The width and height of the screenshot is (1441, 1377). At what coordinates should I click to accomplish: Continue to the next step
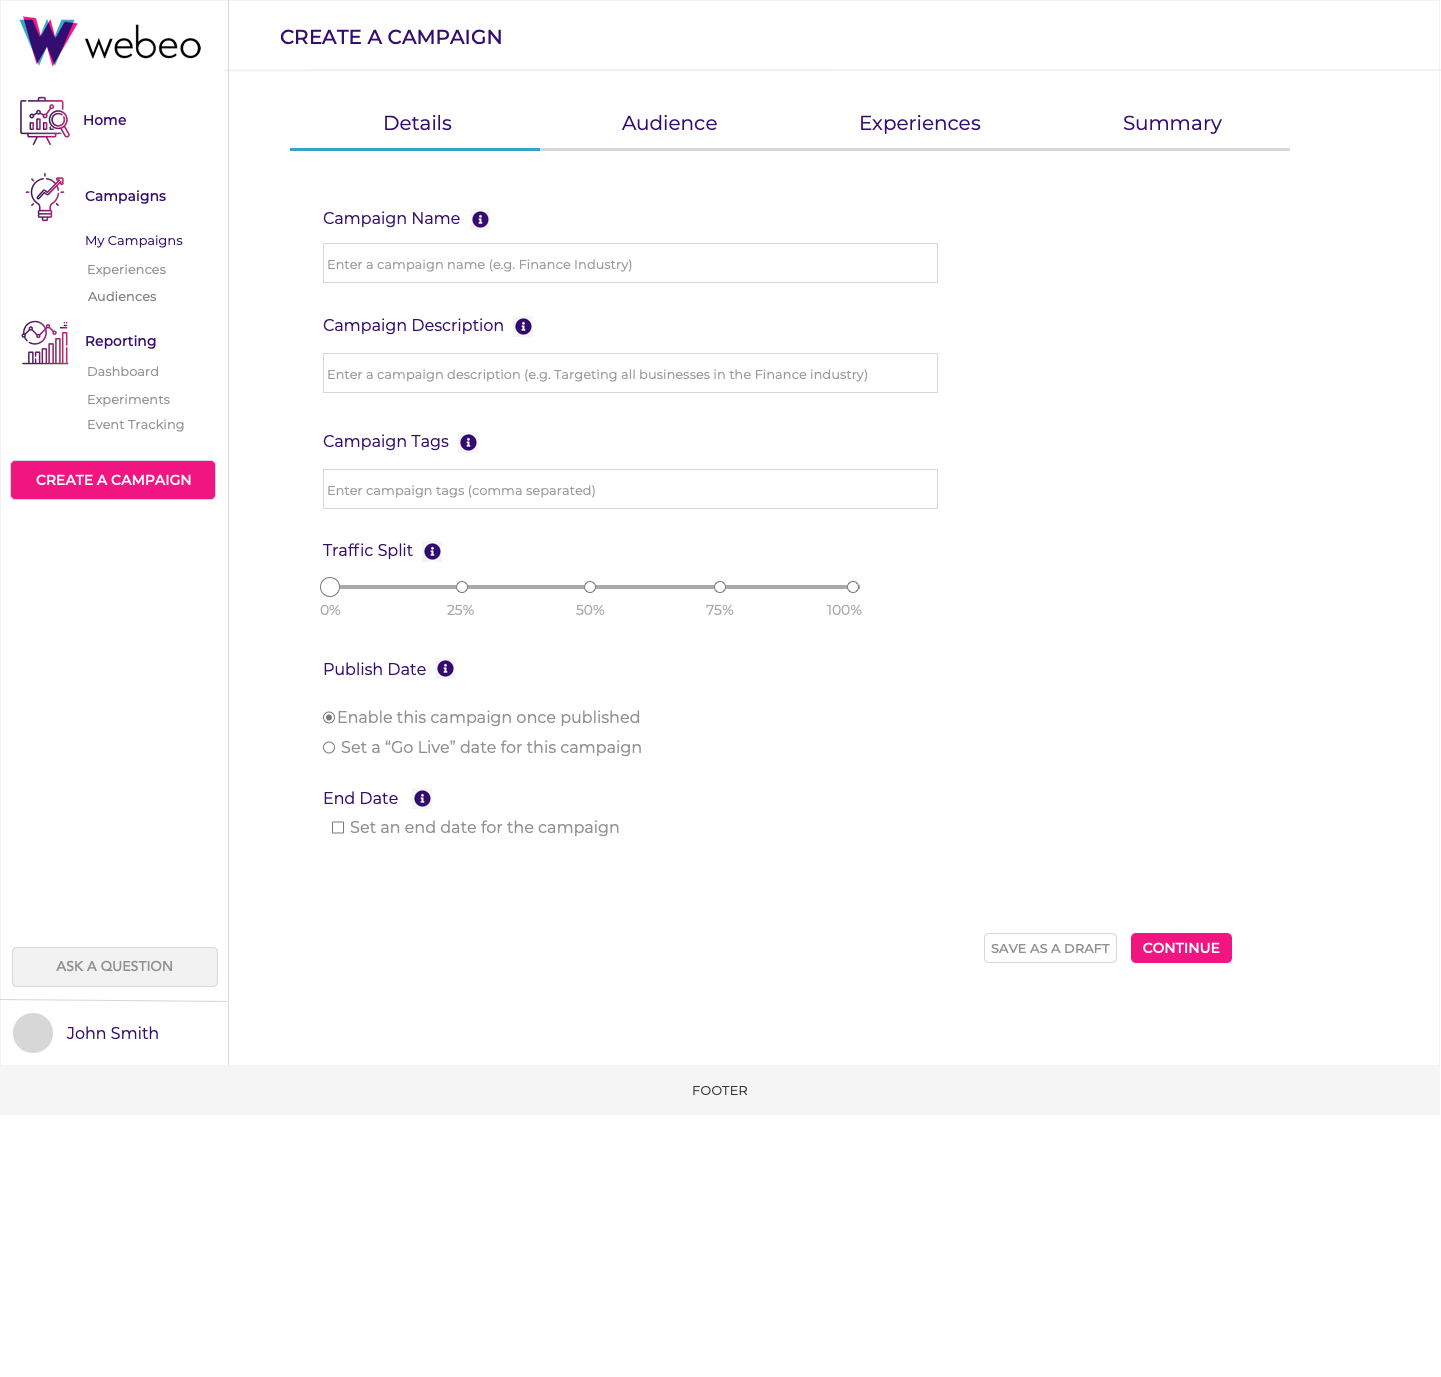pos(1181,948)
